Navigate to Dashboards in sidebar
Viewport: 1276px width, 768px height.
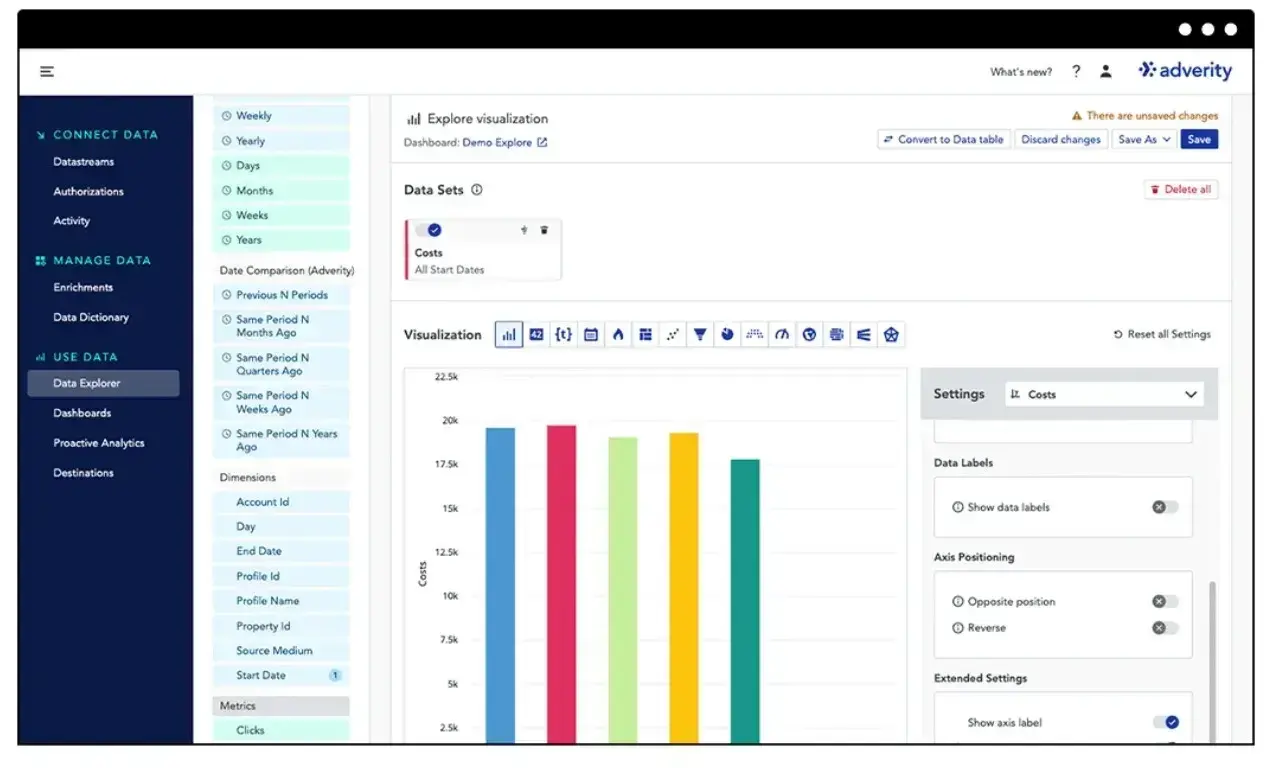pyautogui.click(x=82, y=413)
